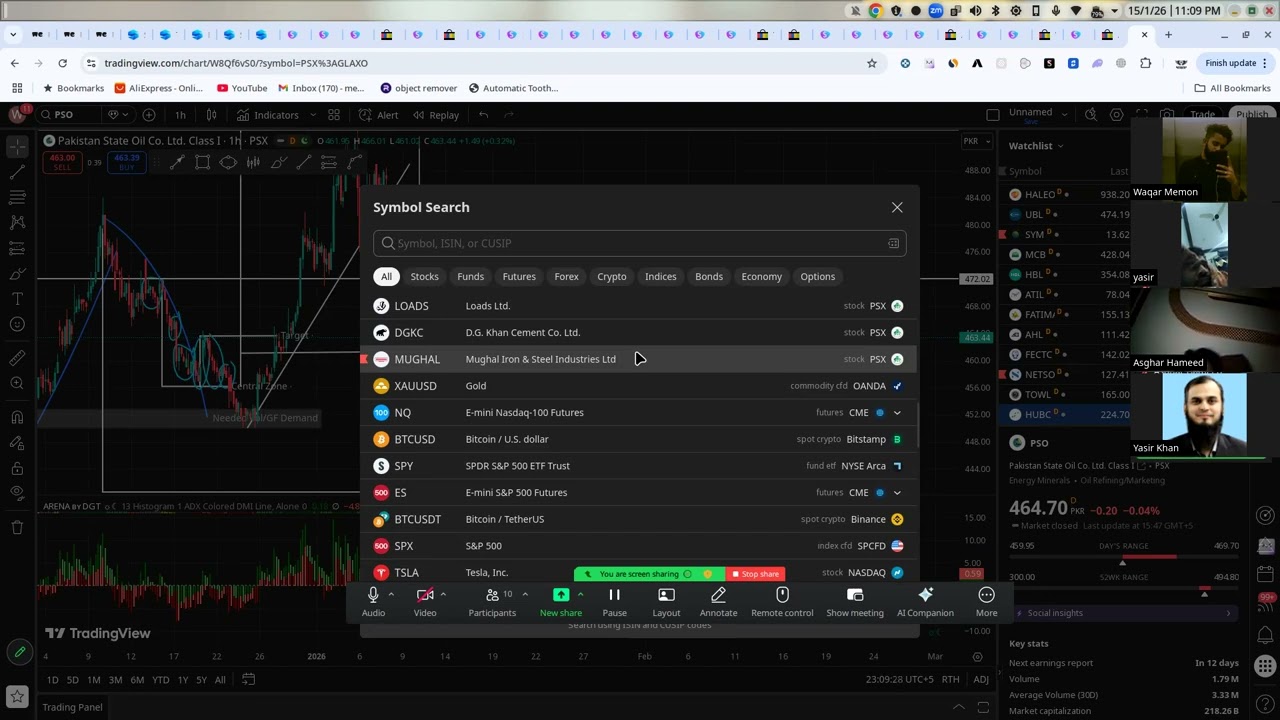Click the Stop share button
This screenshot has height=720, width=1280.
pyautogui.click(x=755, y=574)
